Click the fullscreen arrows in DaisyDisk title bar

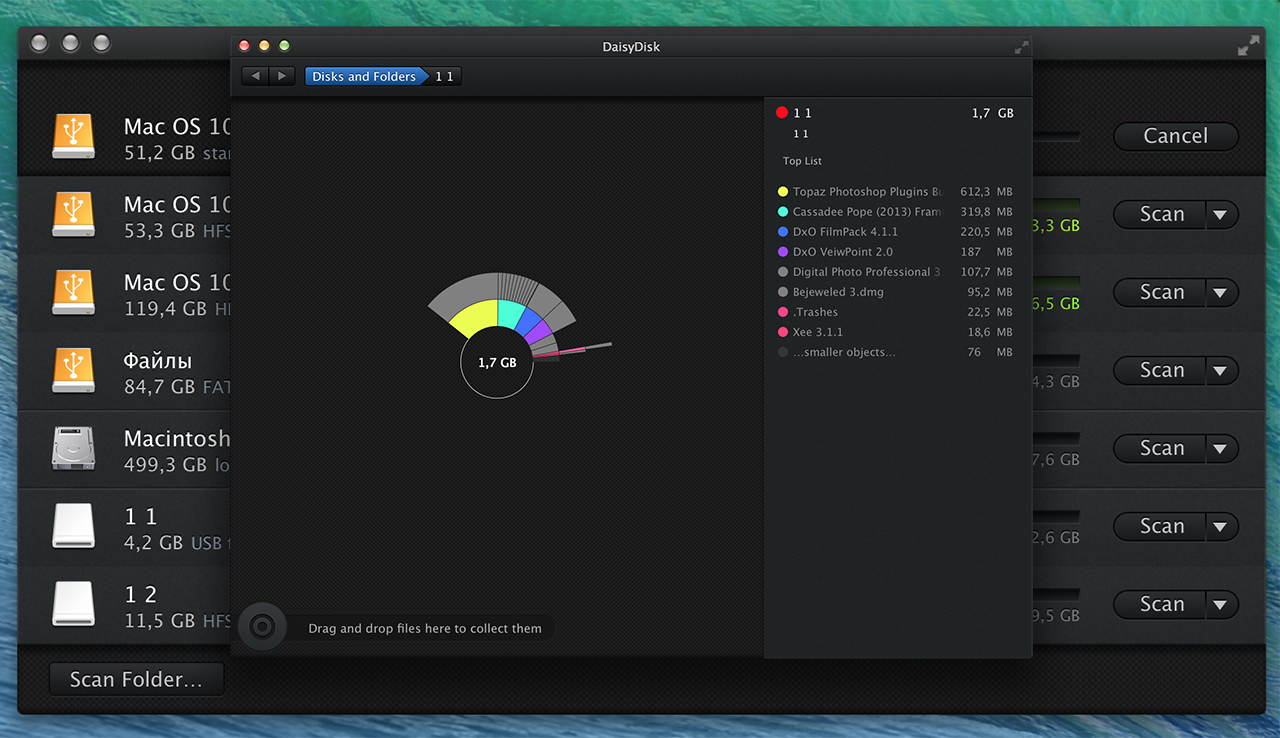pos(1021,46)
